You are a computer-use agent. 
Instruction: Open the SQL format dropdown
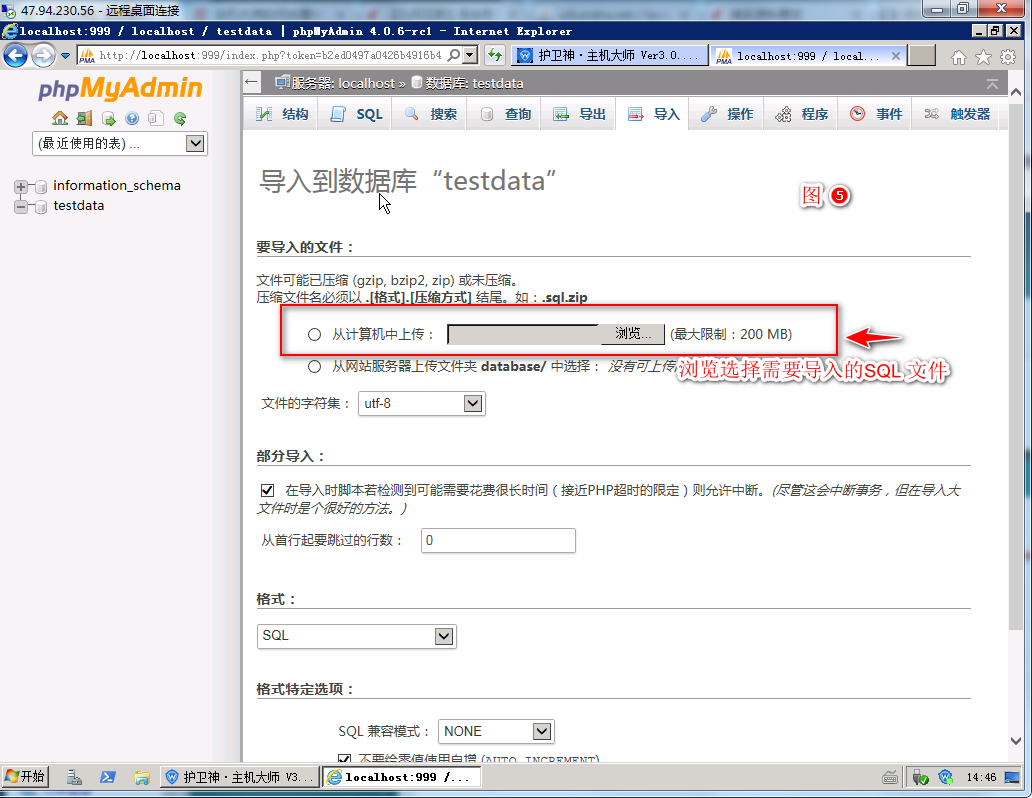click(x=356, y=636)
